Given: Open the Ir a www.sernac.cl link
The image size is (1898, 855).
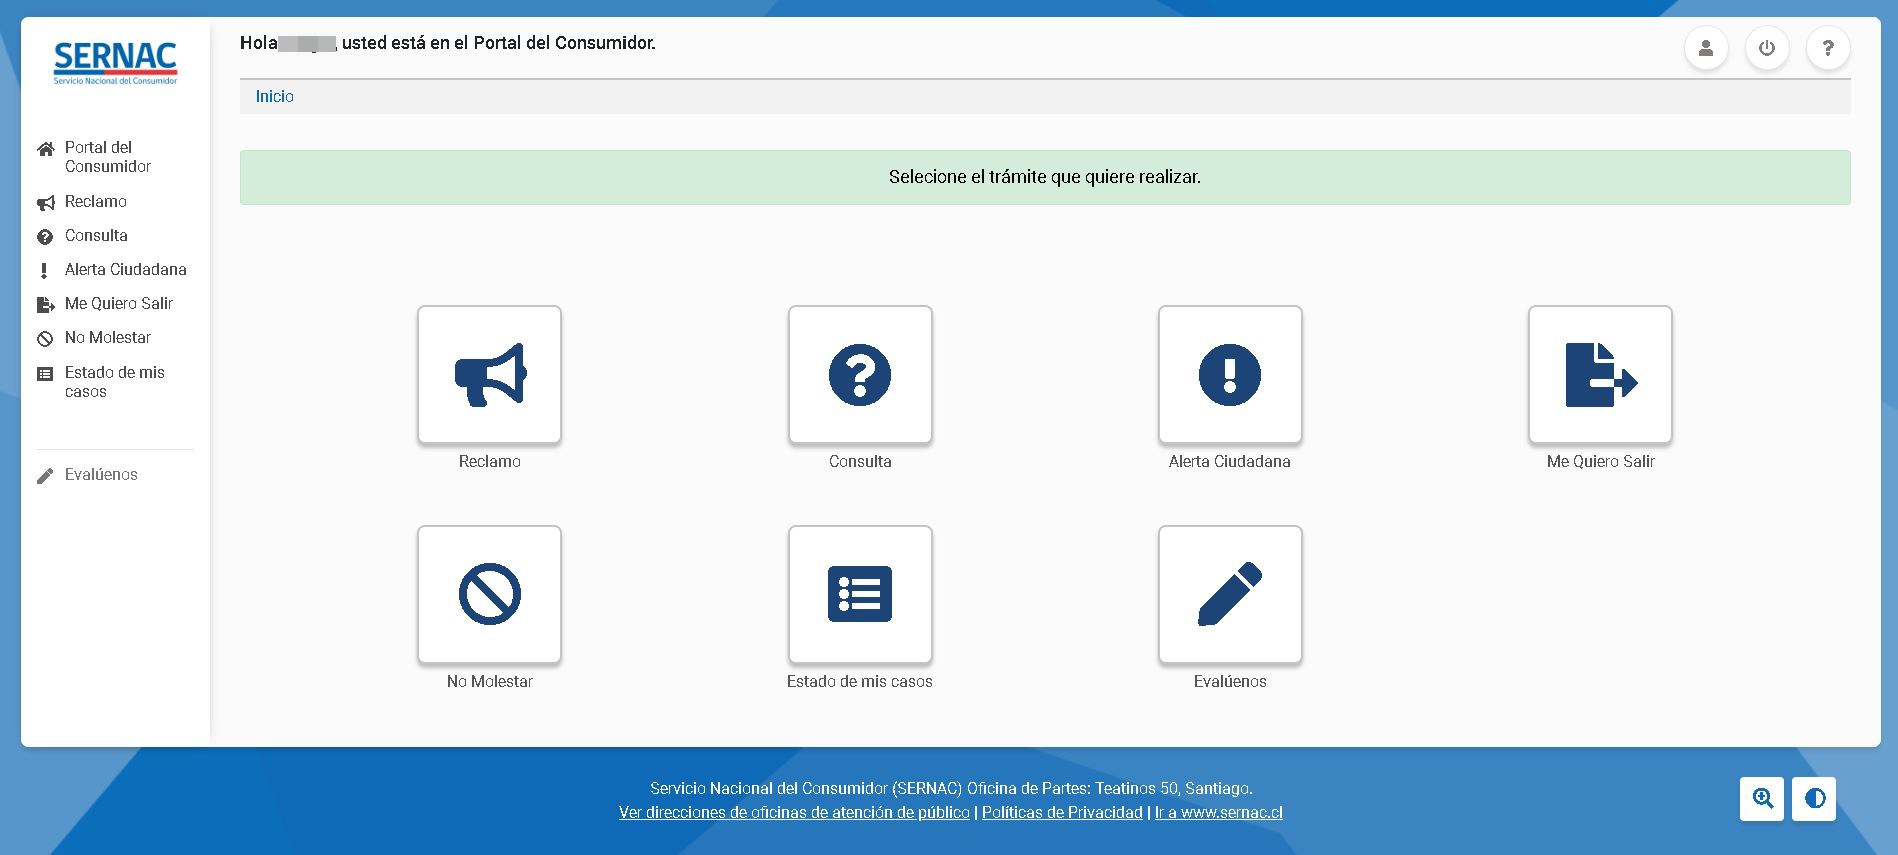Looking at the screenshot, I should [x=1218, y=812].
